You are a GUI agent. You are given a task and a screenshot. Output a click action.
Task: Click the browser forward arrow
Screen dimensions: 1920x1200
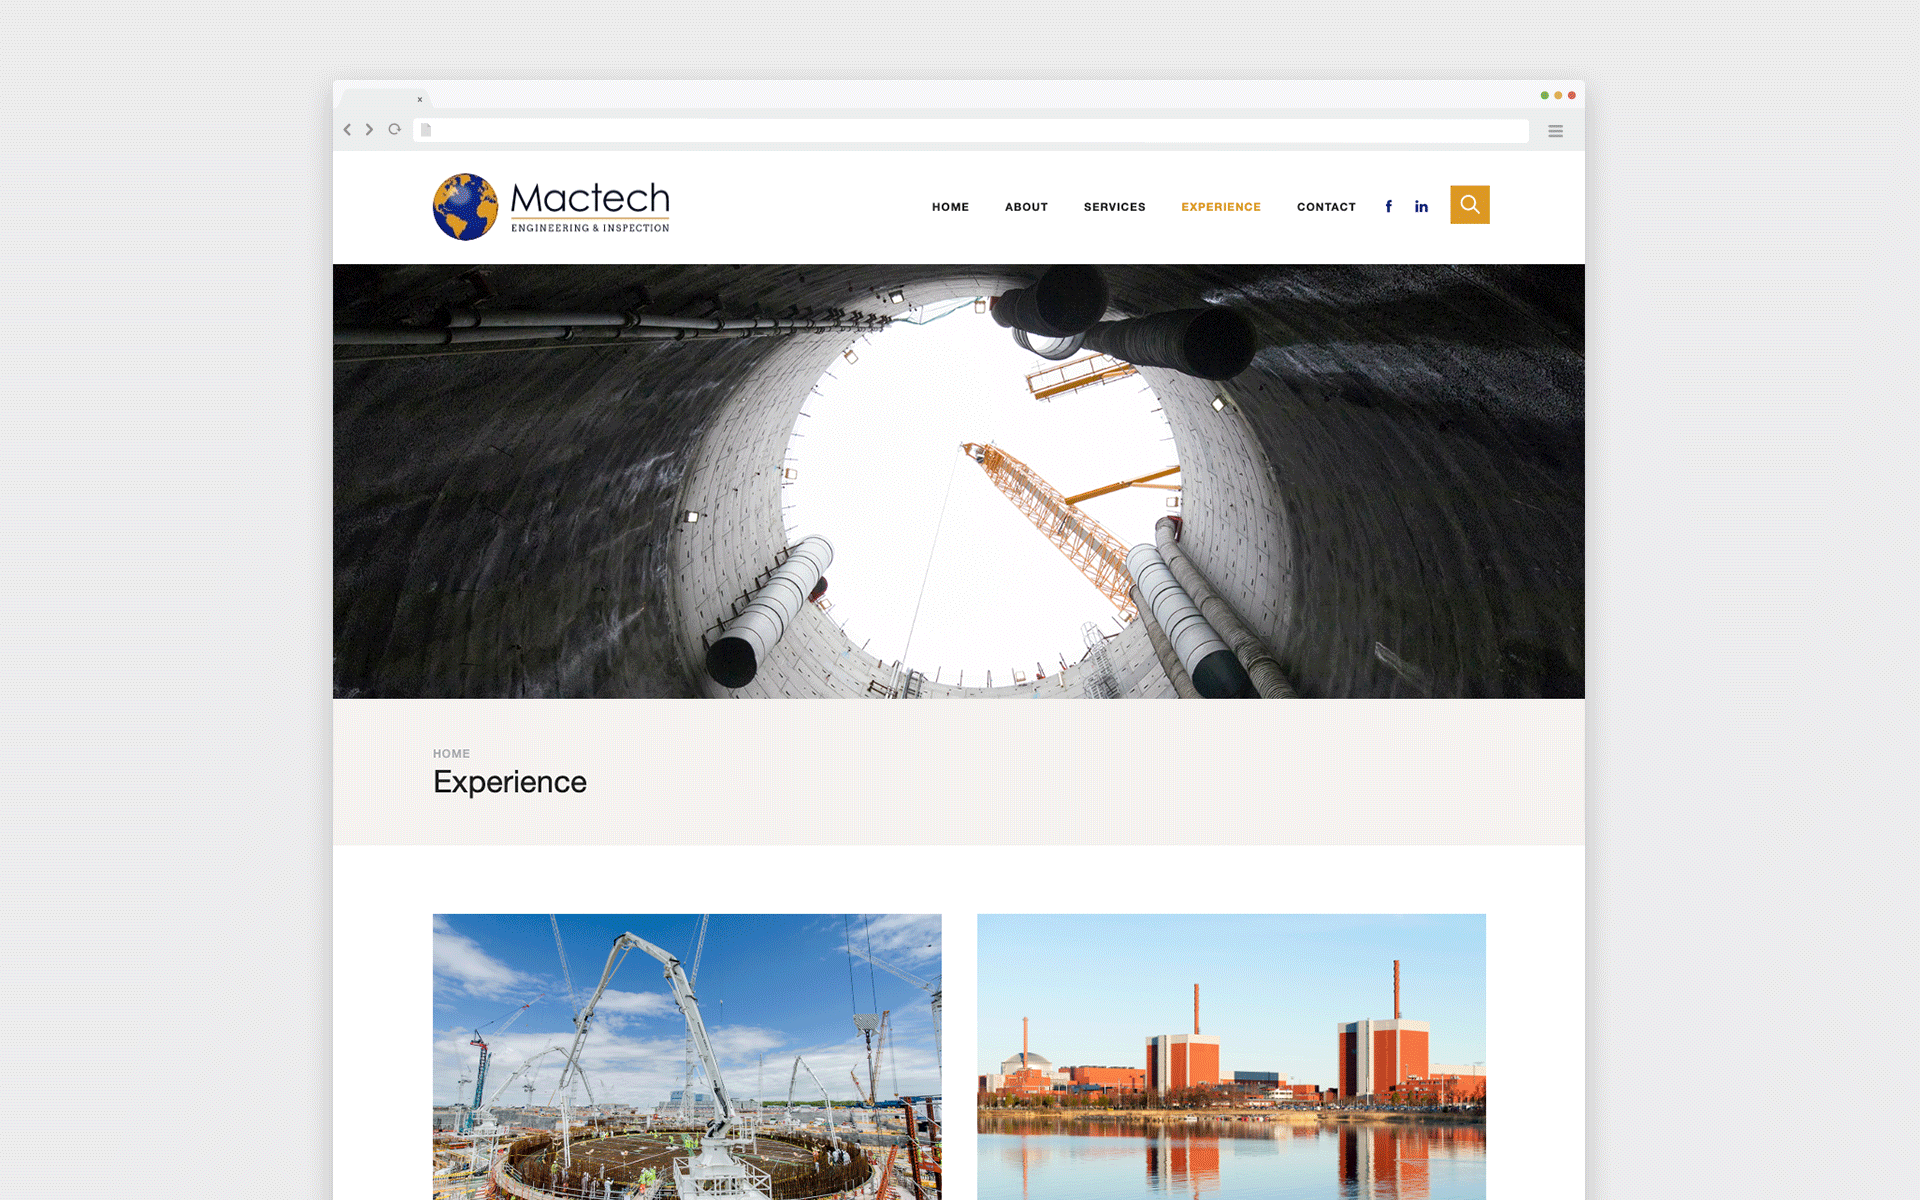tap(369, 130)
